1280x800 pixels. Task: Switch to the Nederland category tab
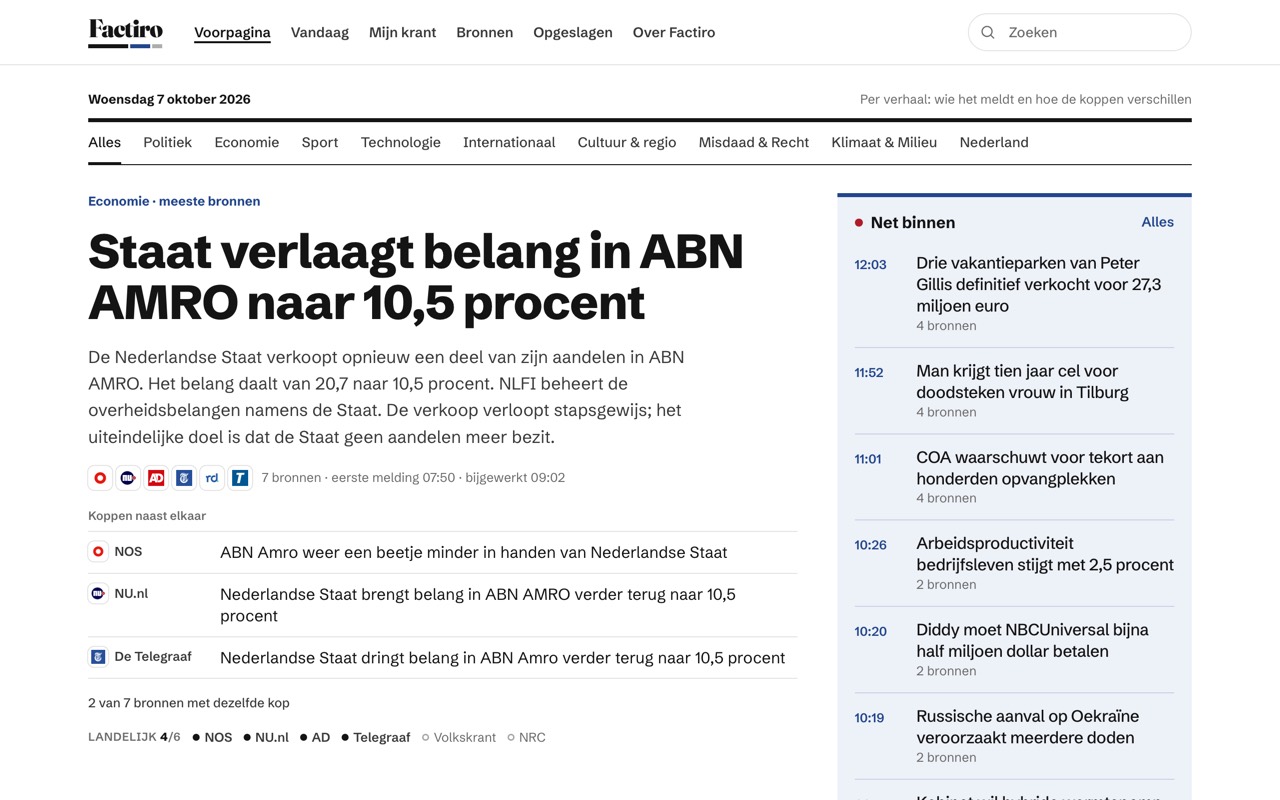point(994,142)
